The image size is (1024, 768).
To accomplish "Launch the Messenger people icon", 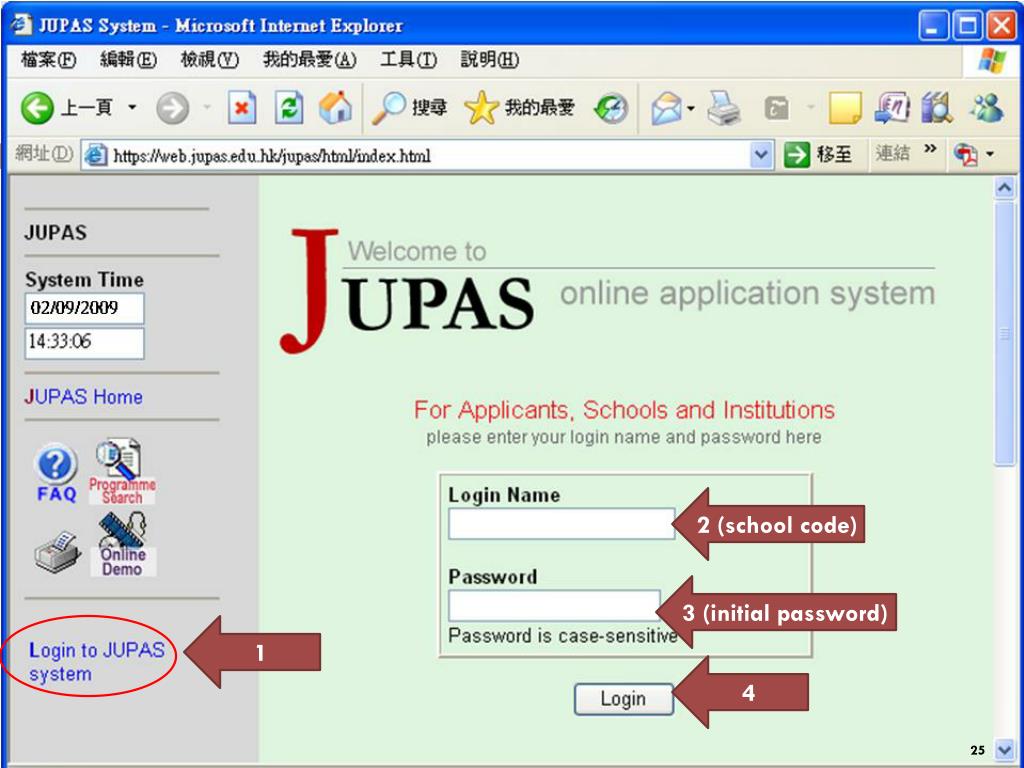I will (x=986, y=108).
